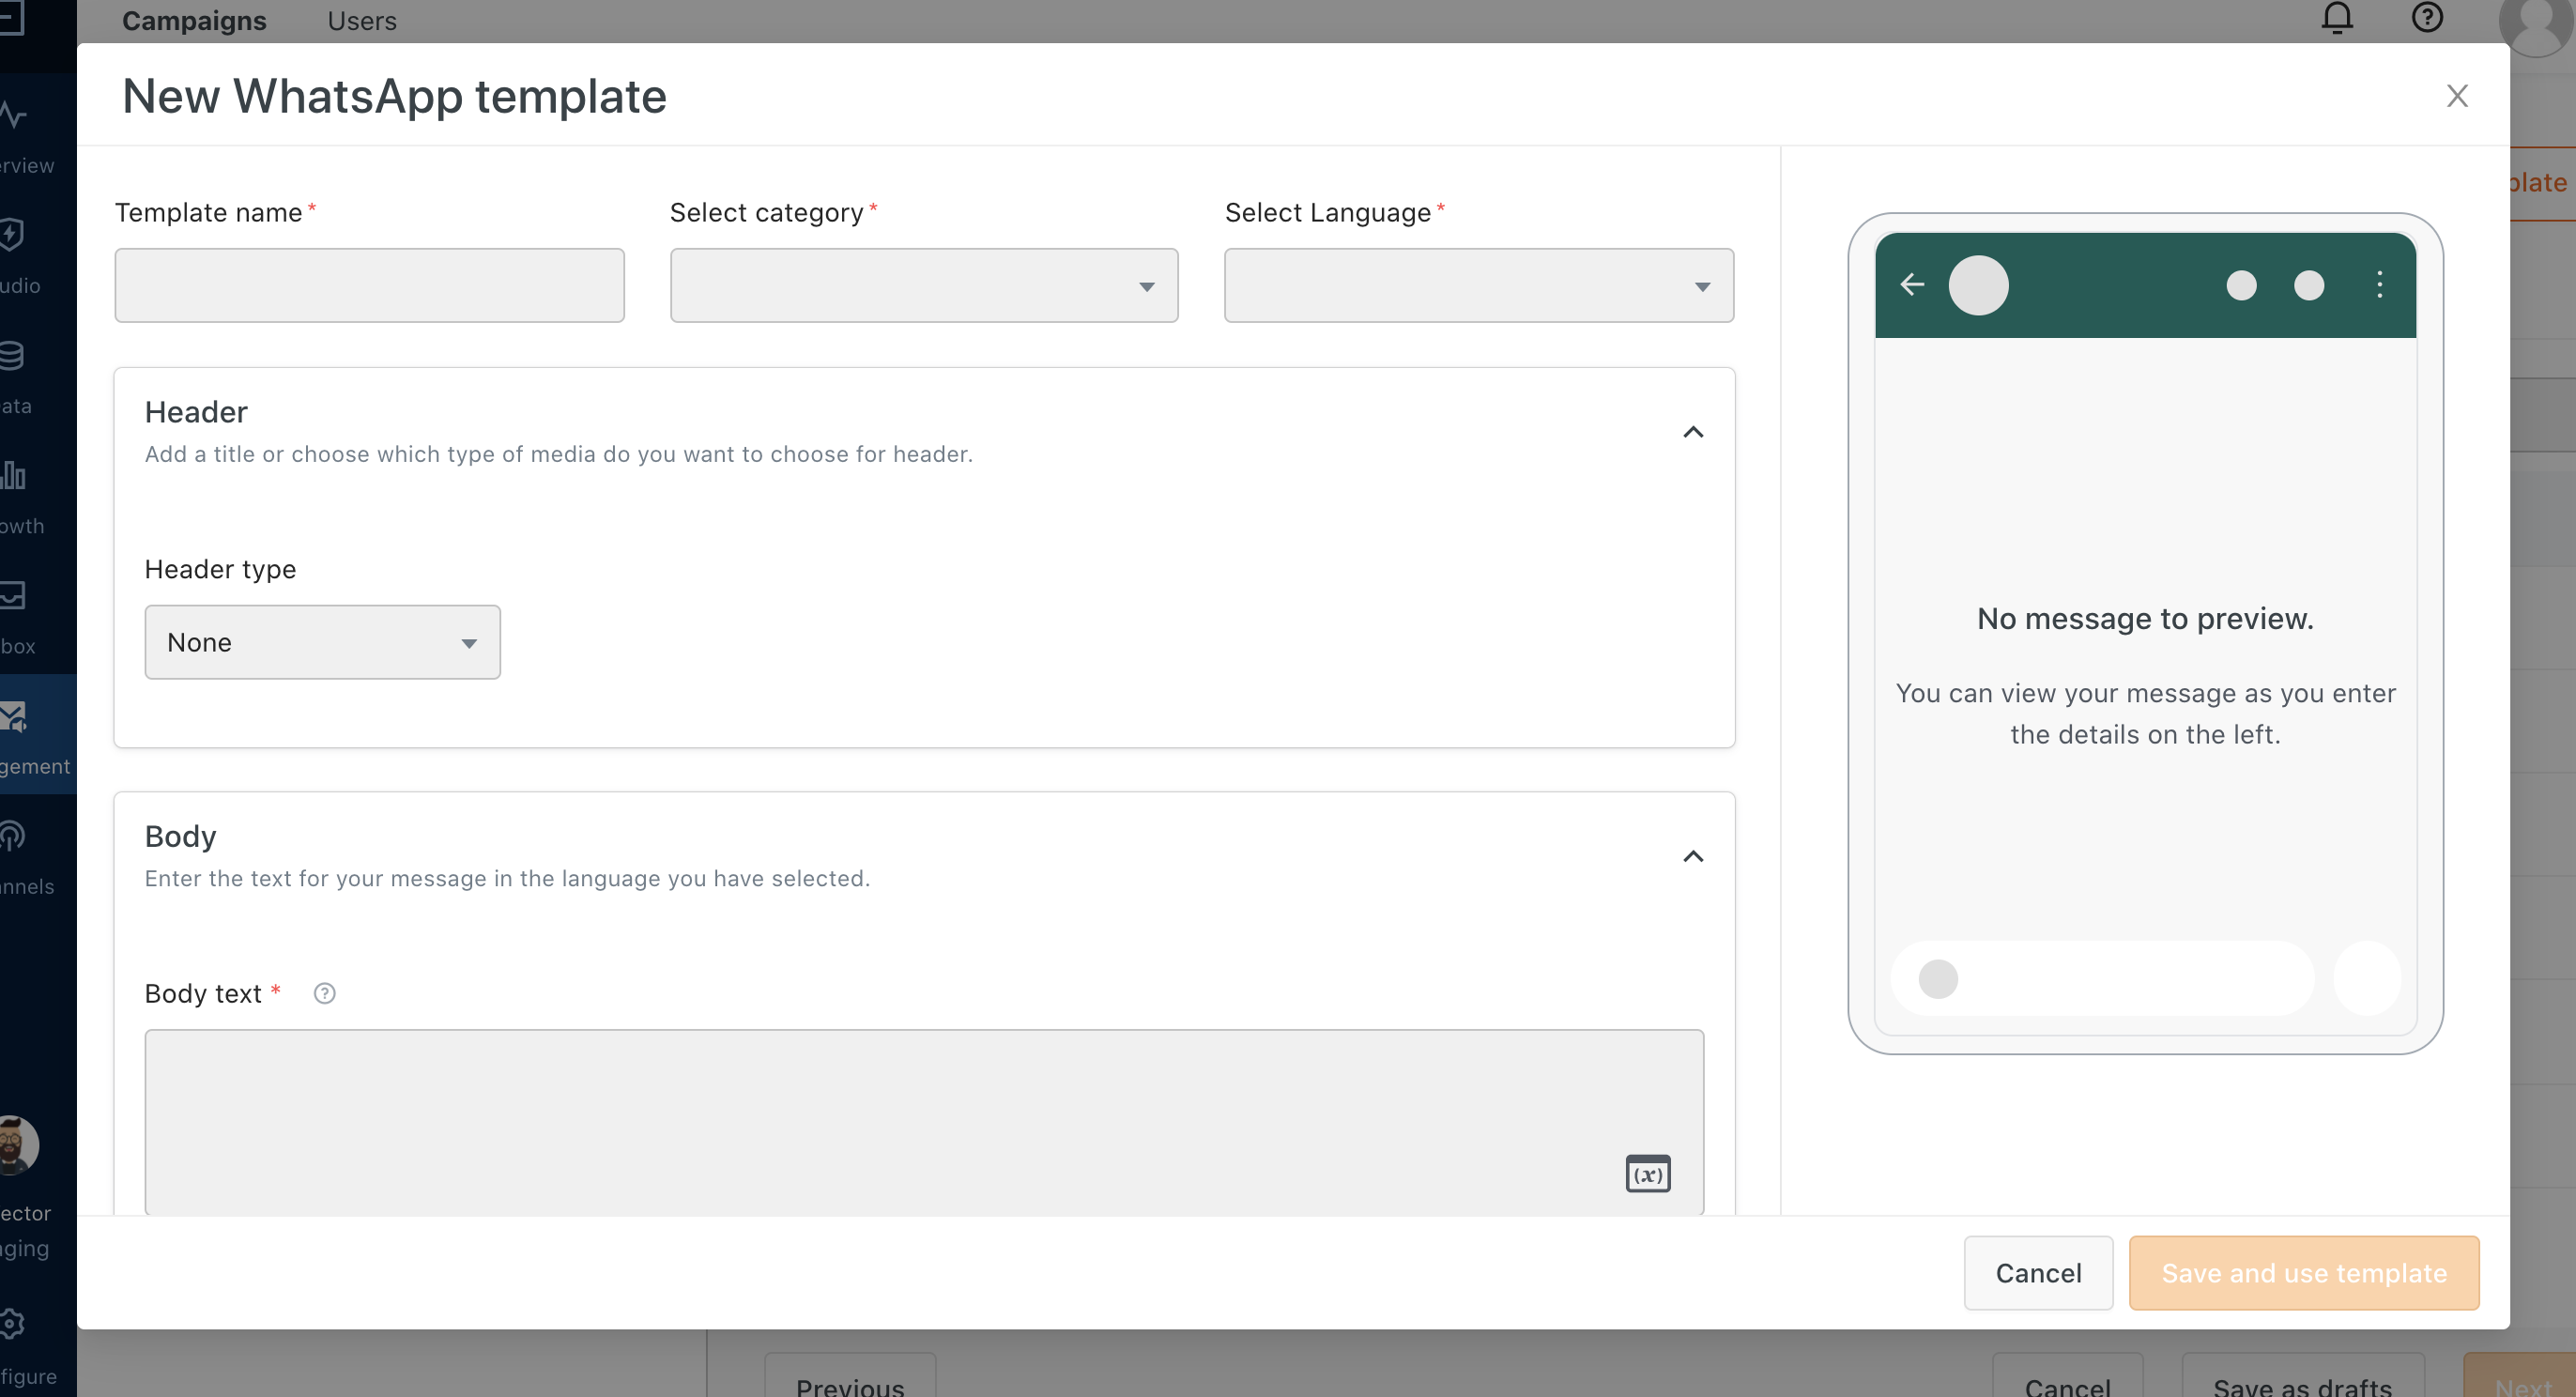2576x1397 pixels.
Task: Click the contact avatar in phone preview
Action: (1978, 285)
